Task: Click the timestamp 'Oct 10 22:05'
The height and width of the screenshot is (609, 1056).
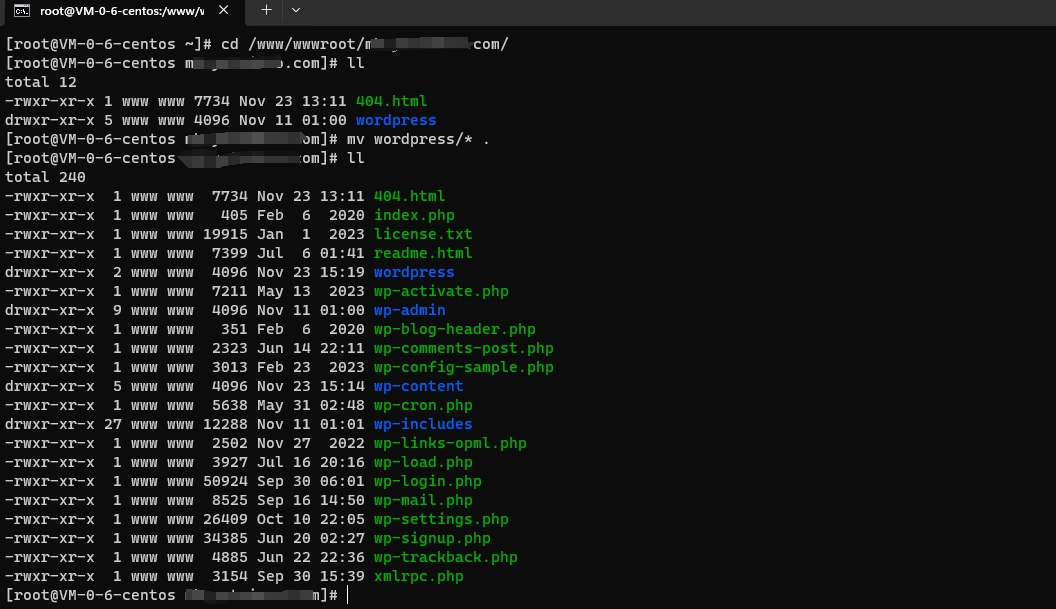Action: tap(310, 520)
